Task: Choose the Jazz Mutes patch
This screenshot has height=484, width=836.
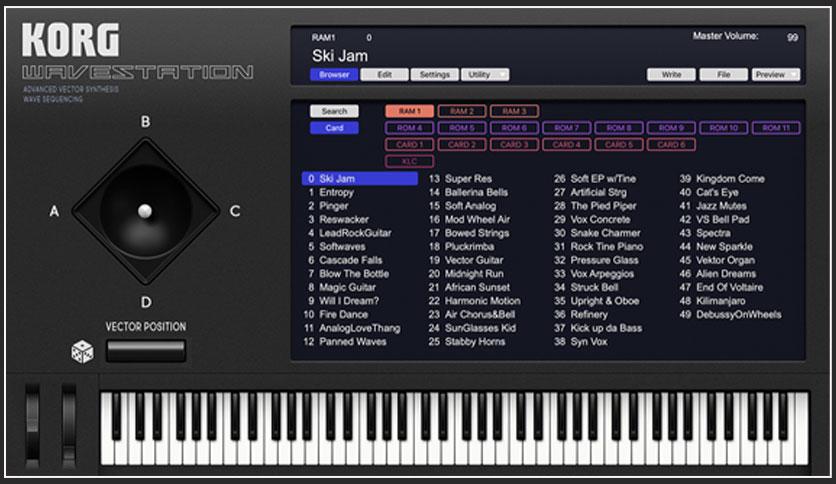Action: (721, 206)
